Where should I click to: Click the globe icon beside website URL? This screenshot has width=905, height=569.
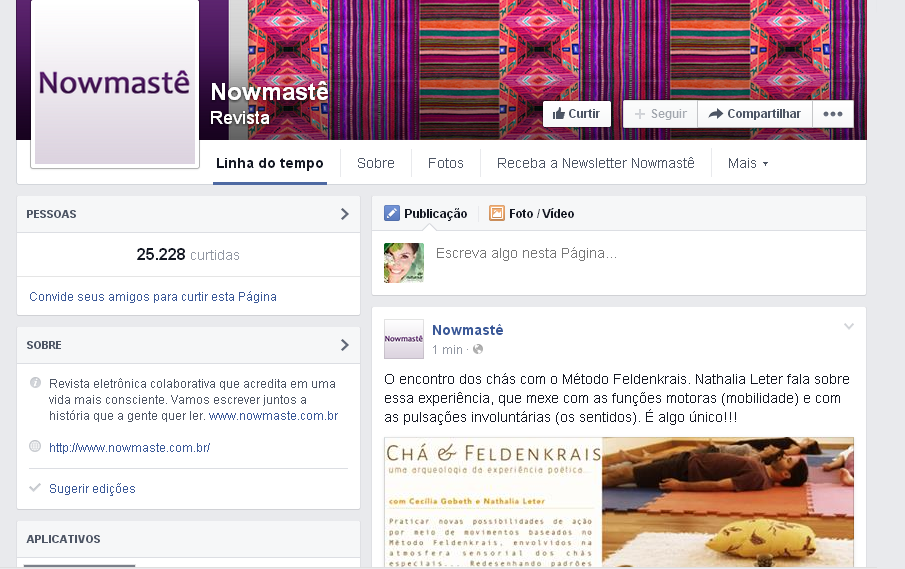point(35,446)
